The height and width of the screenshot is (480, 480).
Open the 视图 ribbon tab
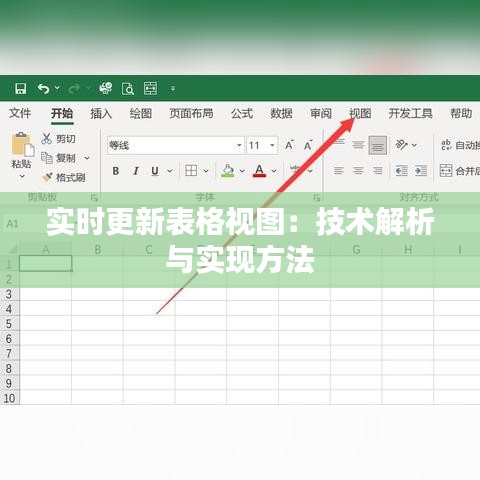pos(360,113)
